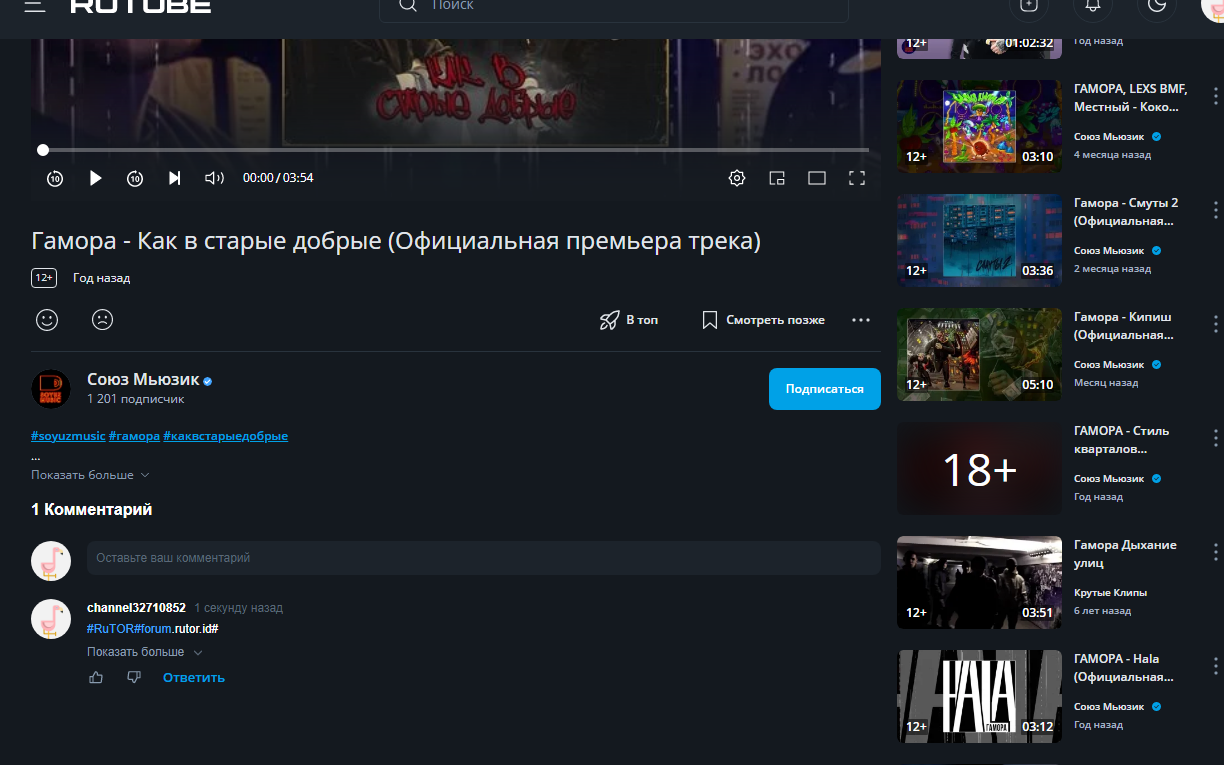
Task: Open Крутые Клипы channel link
Action: click(x=1110, y=593)
